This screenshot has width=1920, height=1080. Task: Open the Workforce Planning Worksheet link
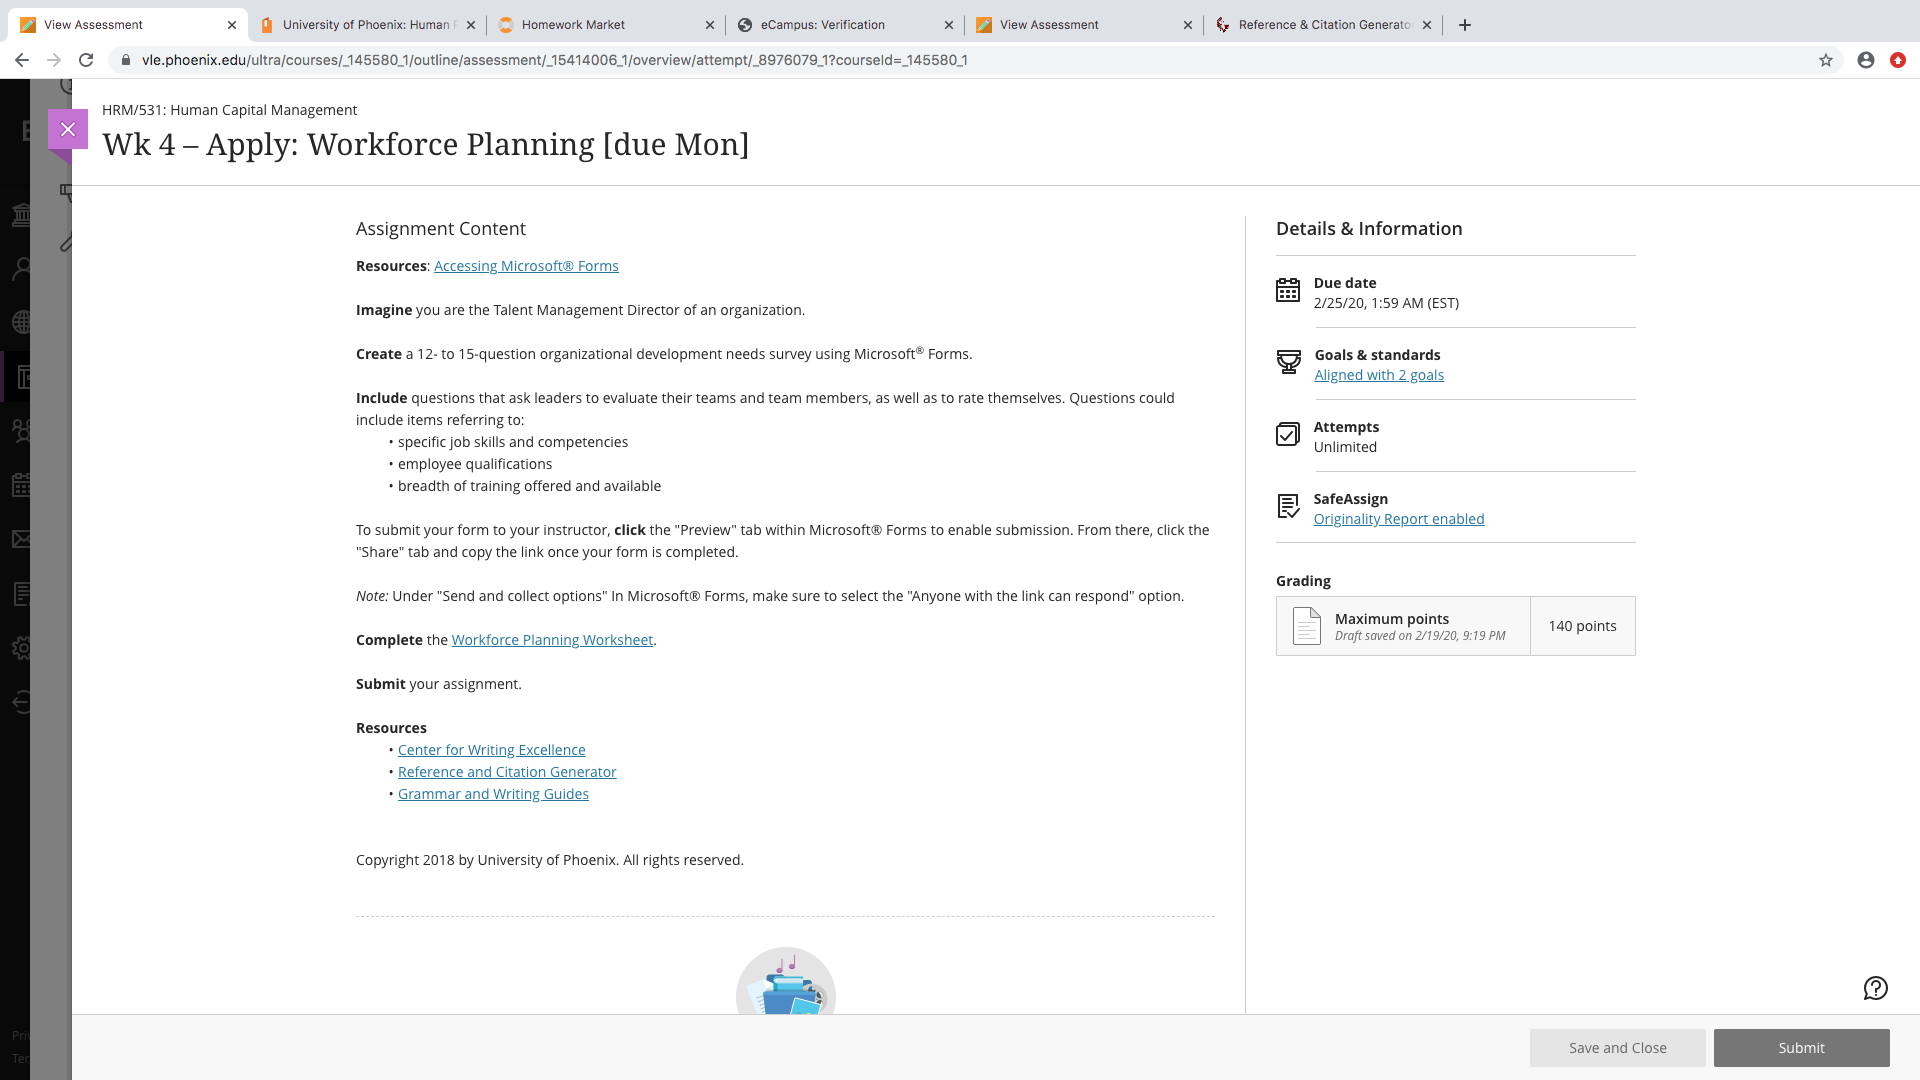click(x=552, y=640)
